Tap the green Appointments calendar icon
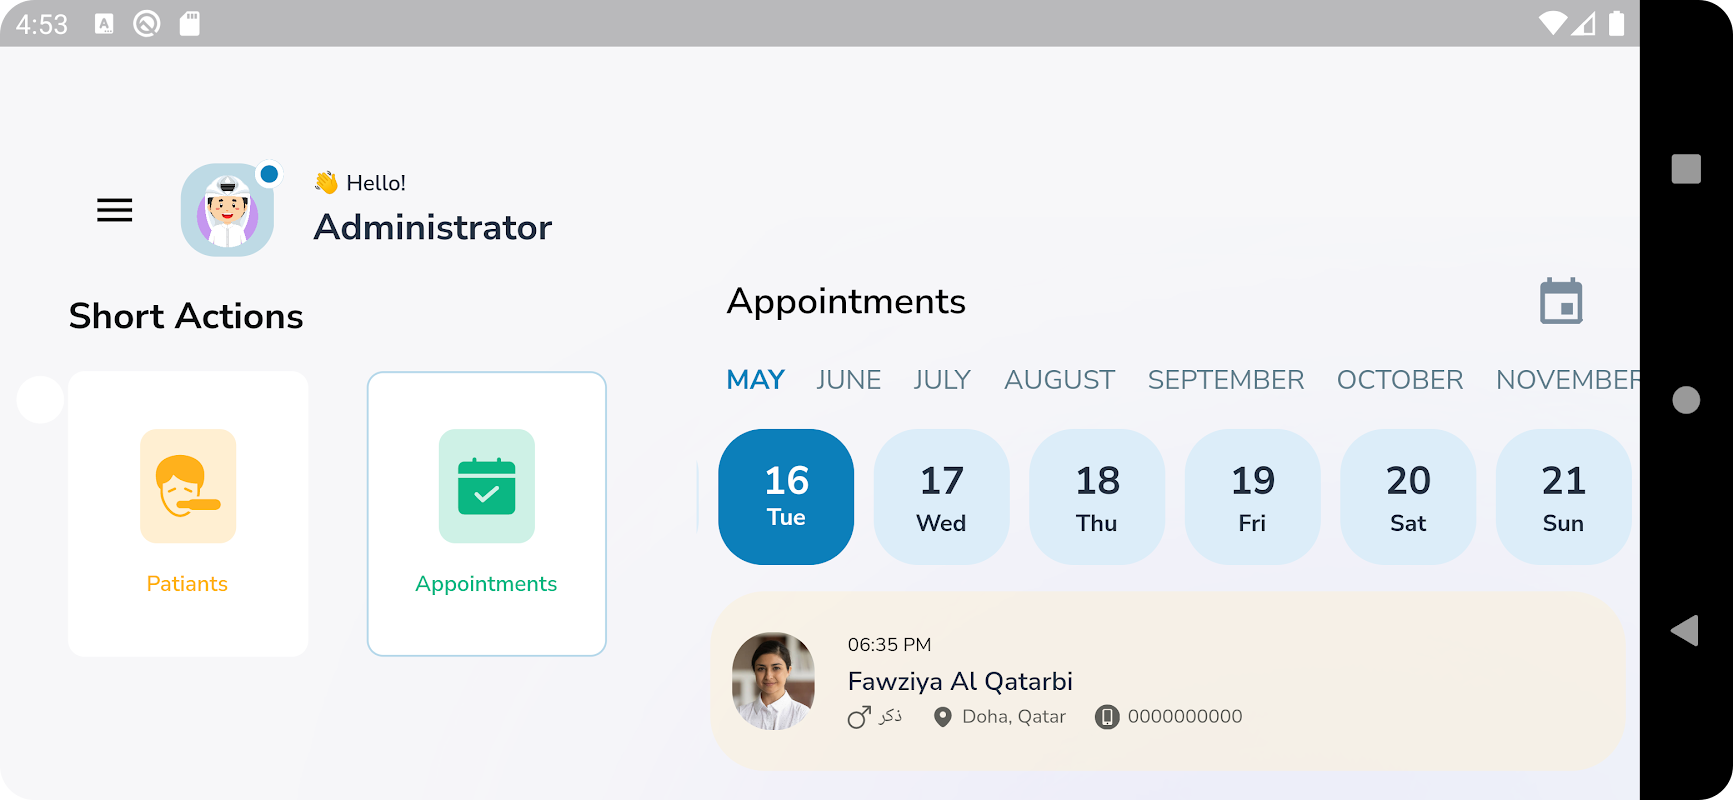The width and height of the screenshot is (1733, 800). [487, 486]
